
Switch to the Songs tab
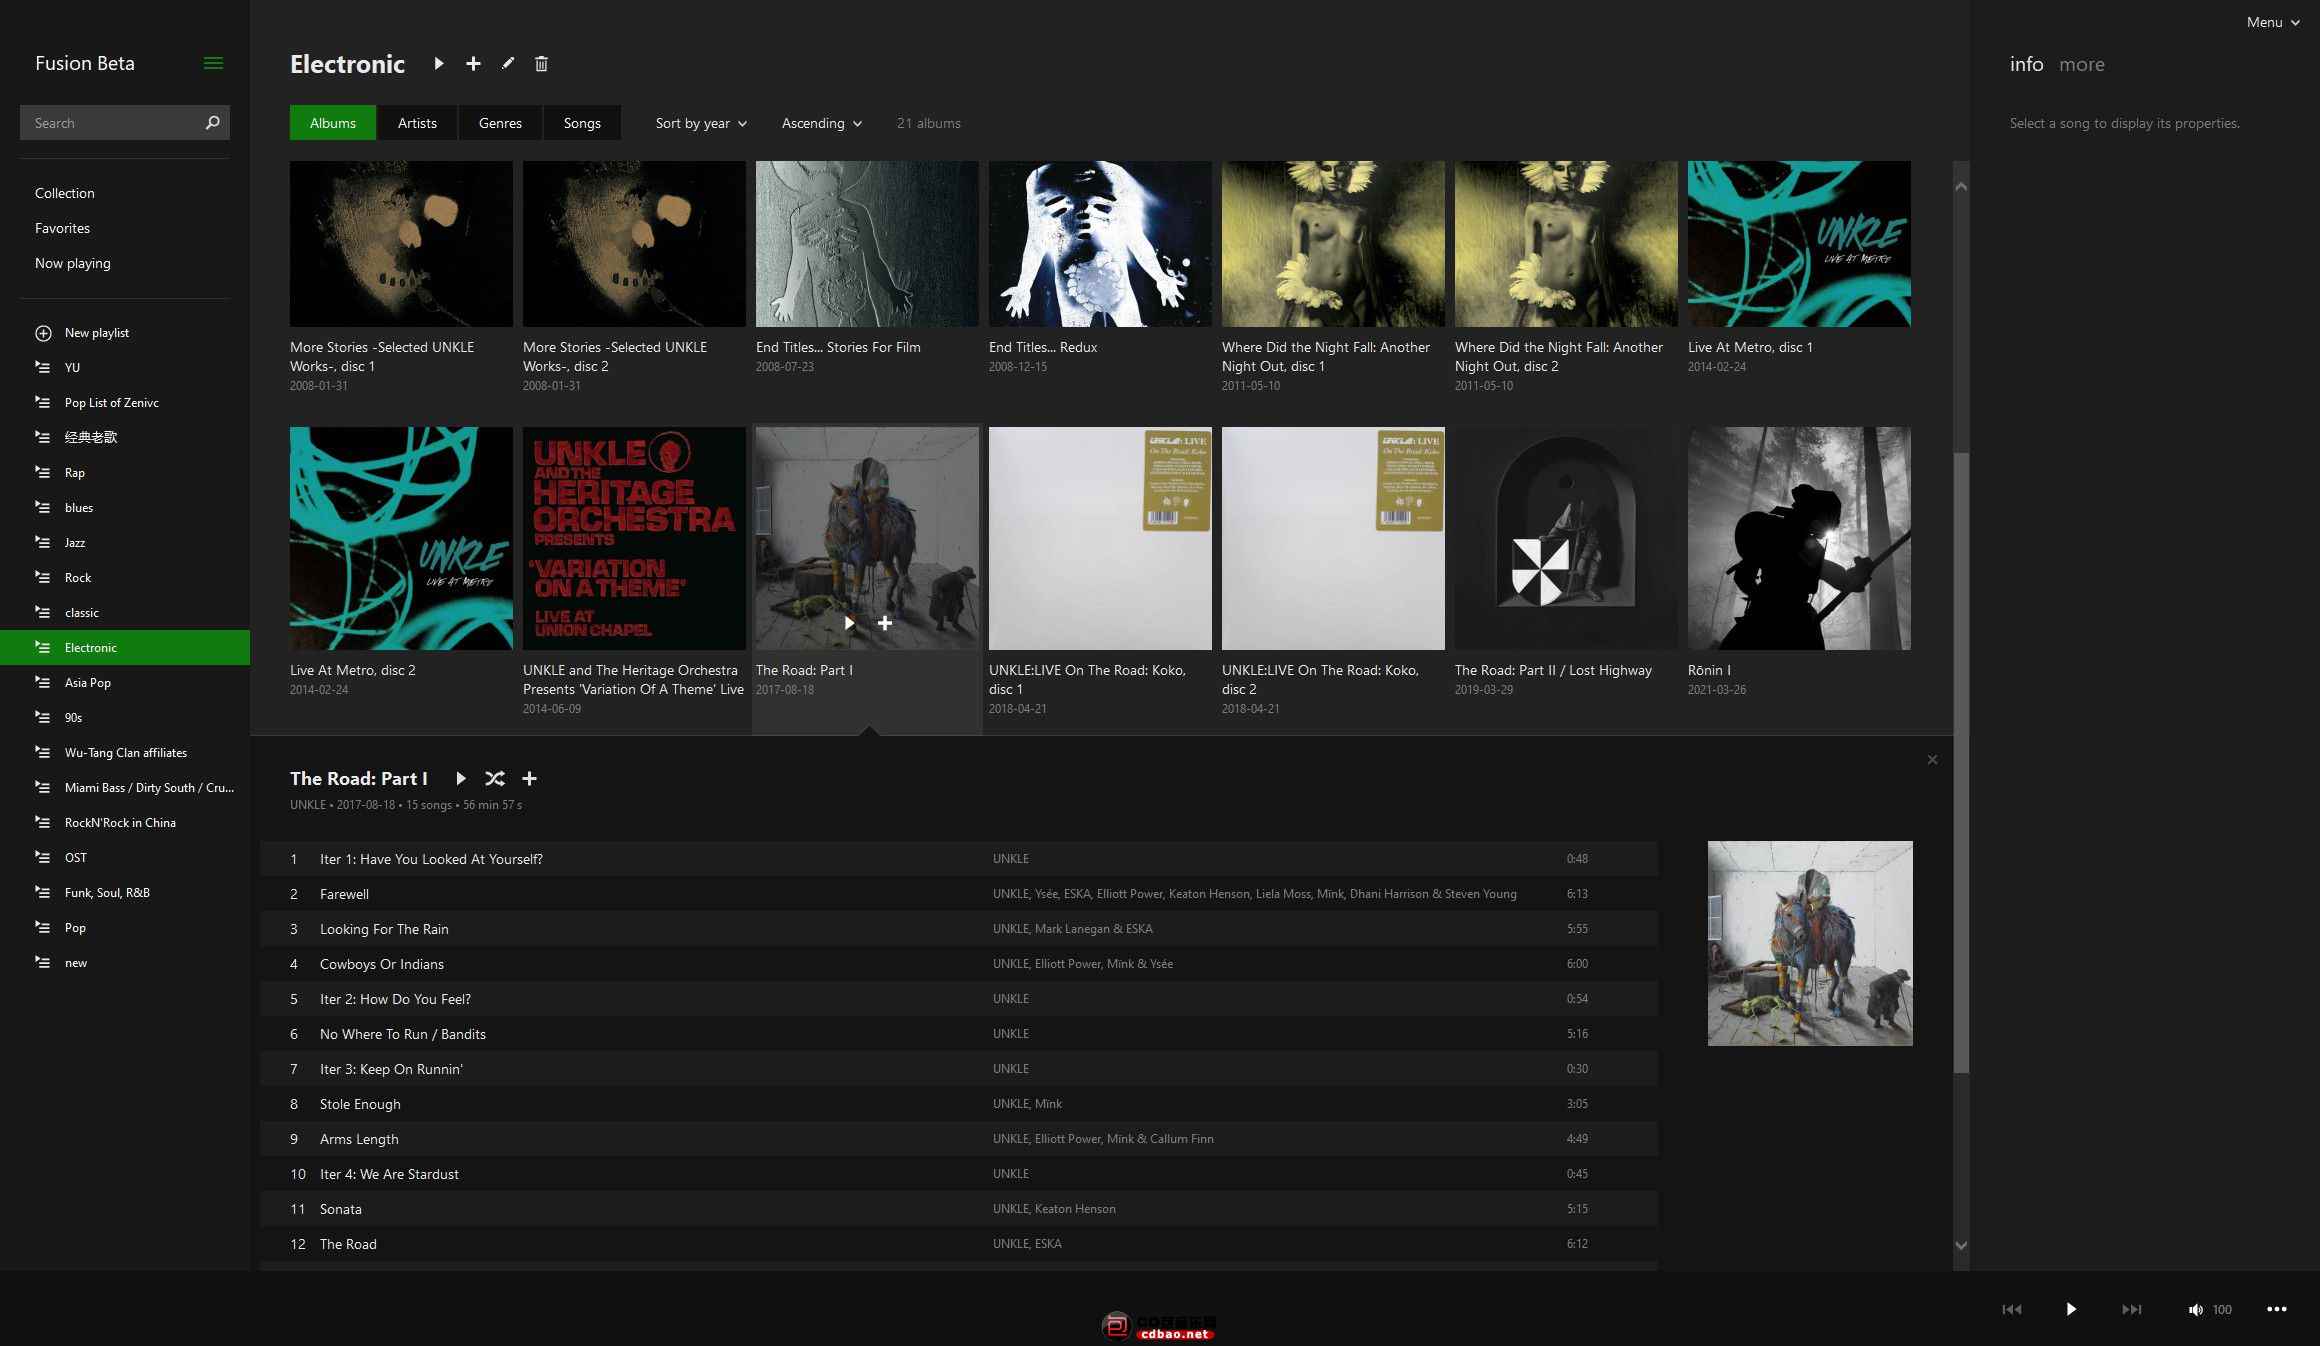(x=582, y=123)
